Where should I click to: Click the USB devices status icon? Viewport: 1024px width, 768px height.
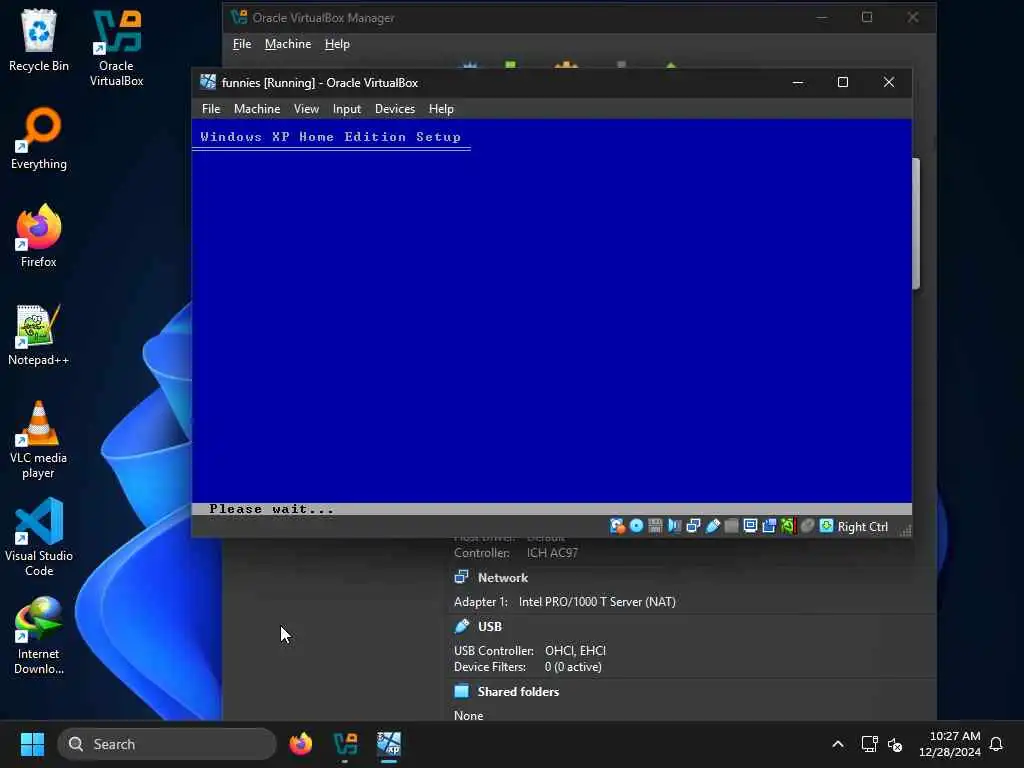pyautogui.click(x=712, y=526)
